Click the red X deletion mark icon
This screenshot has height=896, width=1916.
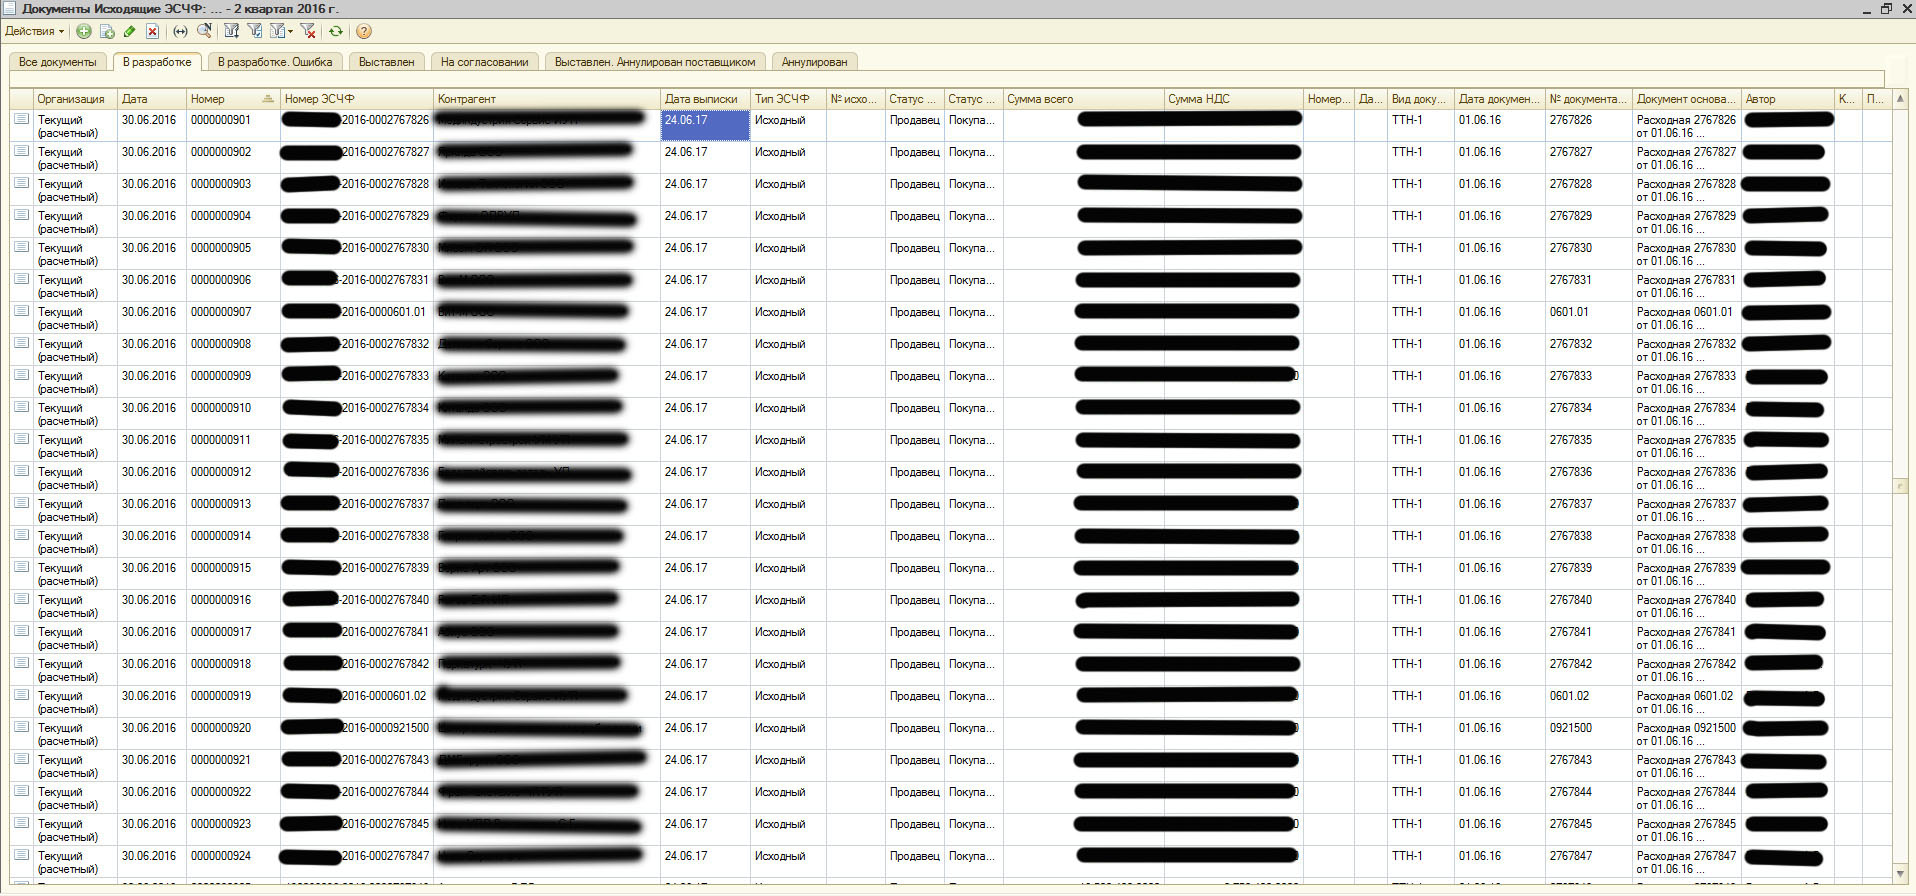click(x=153, y=31)
